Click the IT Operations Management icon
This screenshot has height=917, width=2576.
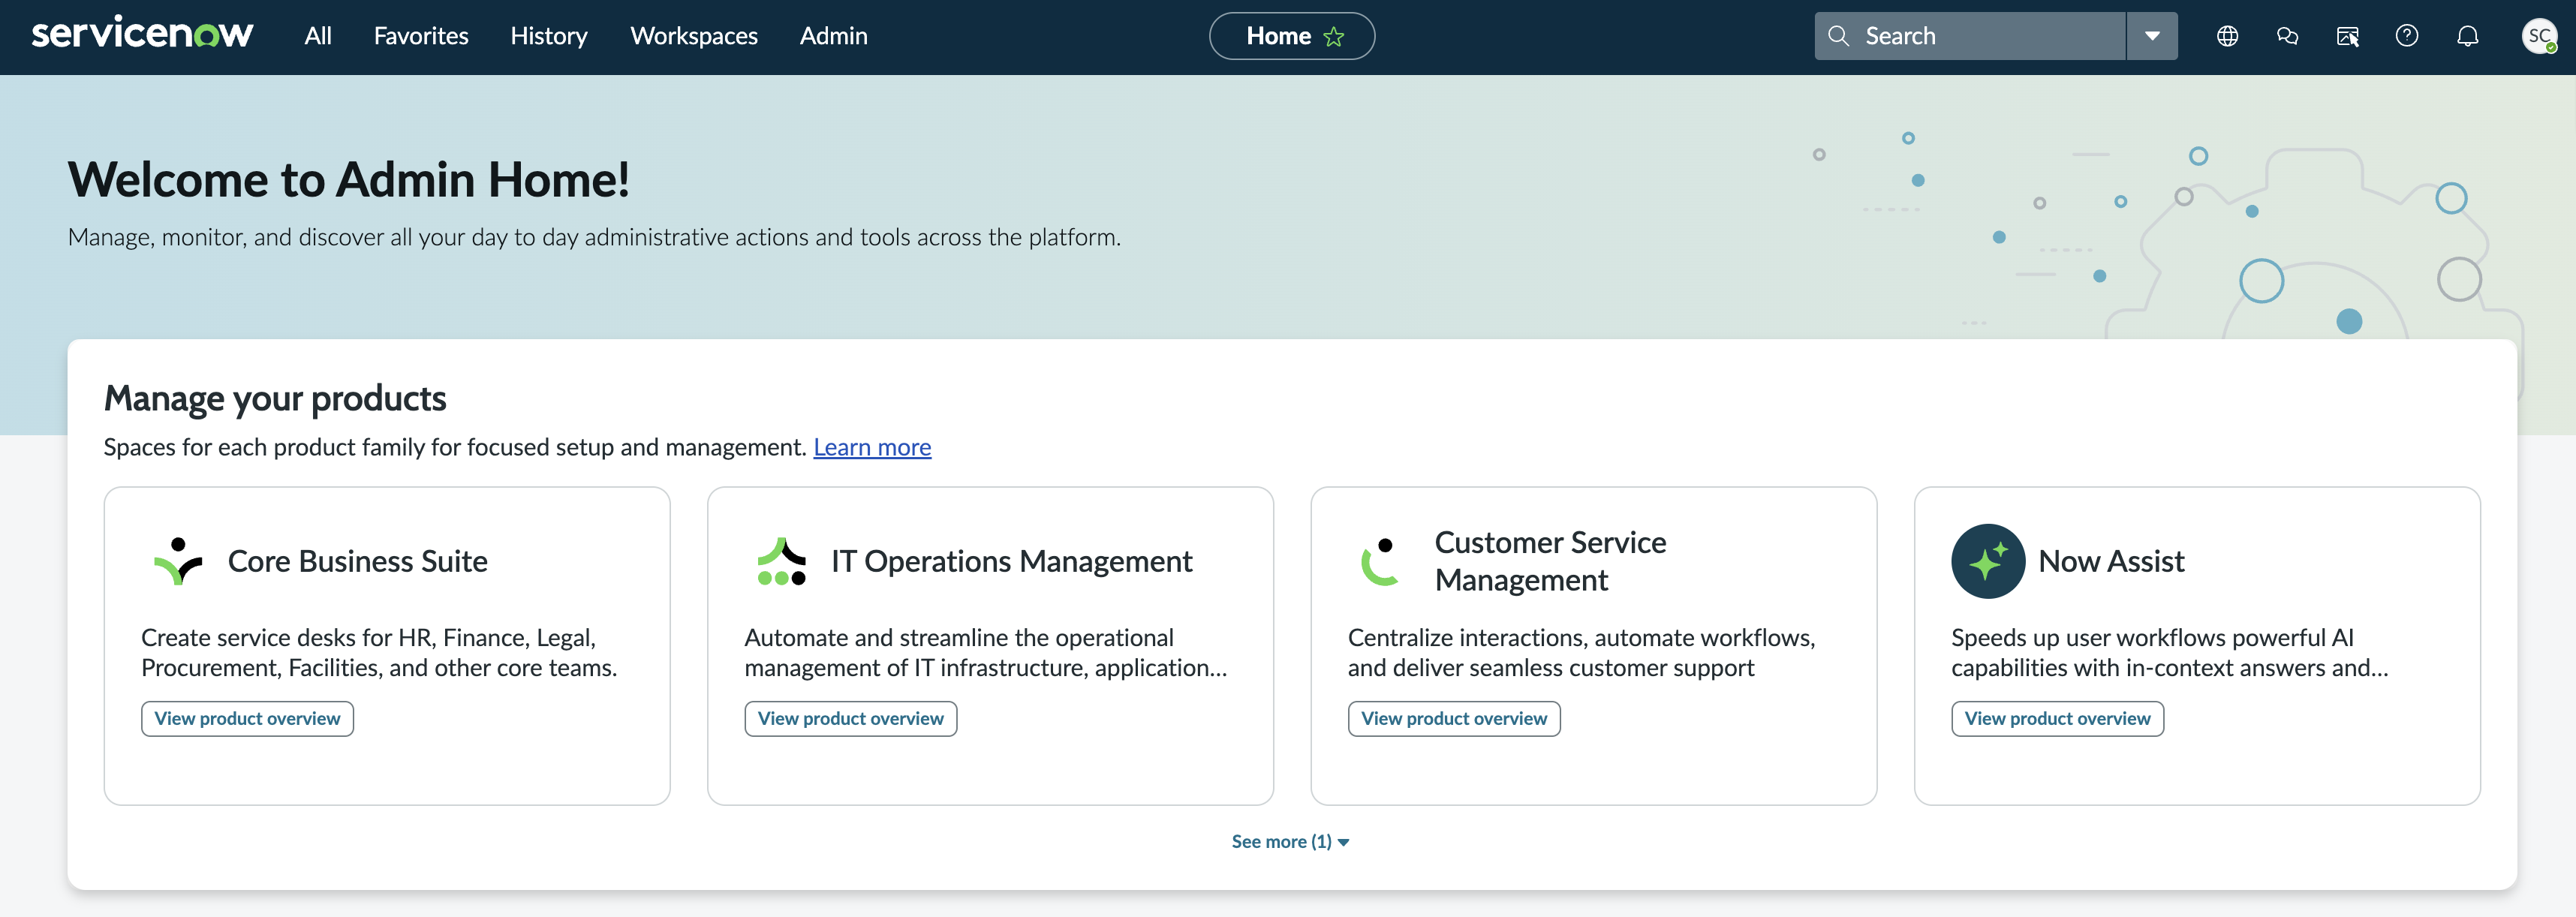tap(781, 561)
